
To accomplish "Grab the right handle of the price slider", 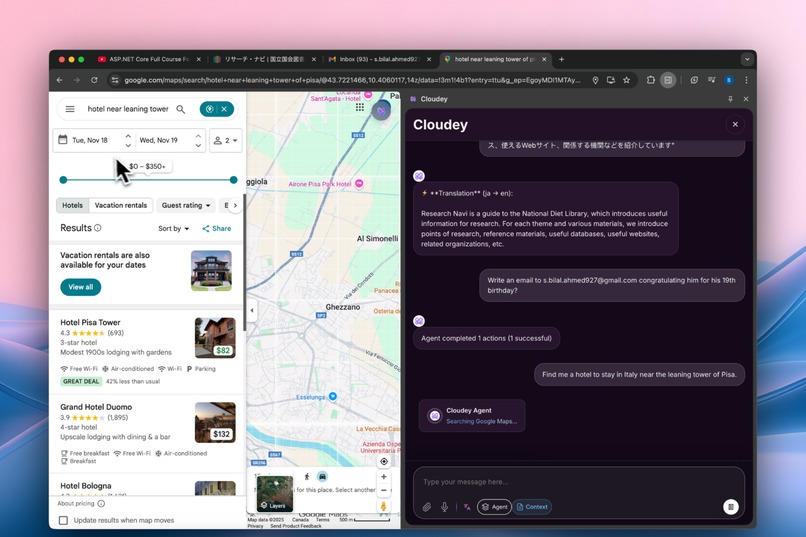I will [x=233, y=180].
